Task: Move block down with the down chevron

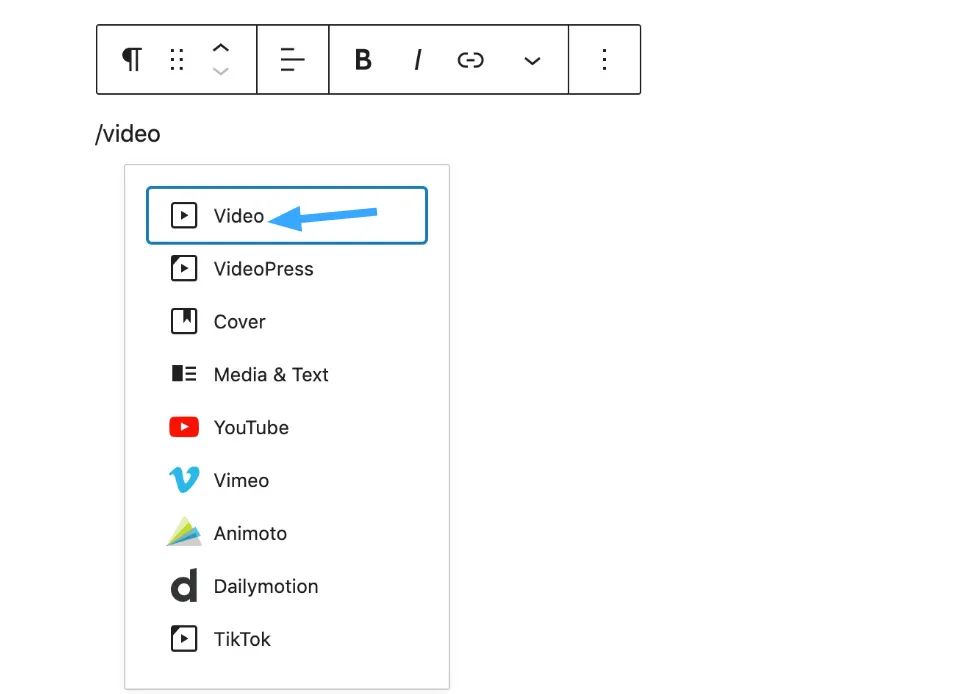Action: (221, 71)
